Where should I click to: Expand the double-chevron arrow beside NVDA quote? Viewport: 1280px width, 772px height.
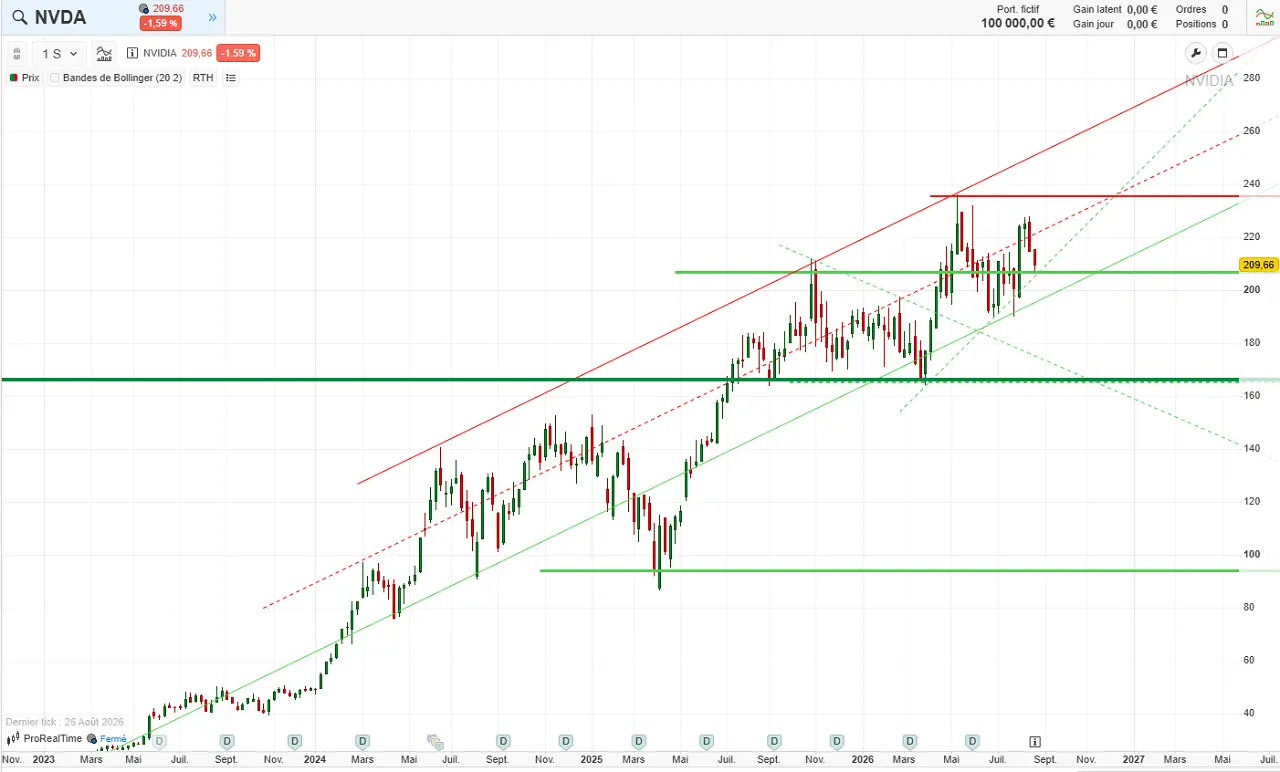click(212, 17)
